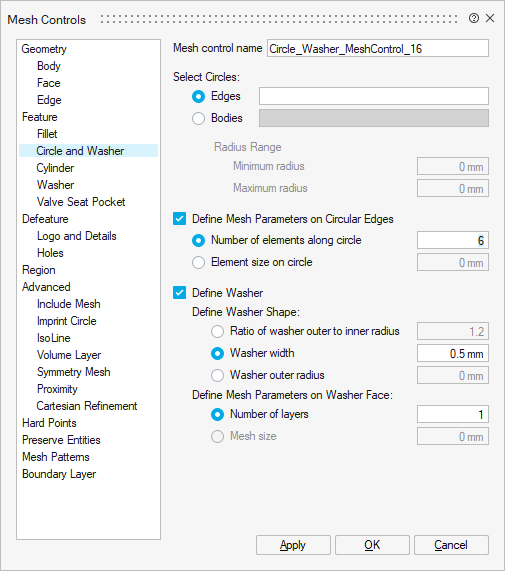Click the Apply button

tap(293, 545)
